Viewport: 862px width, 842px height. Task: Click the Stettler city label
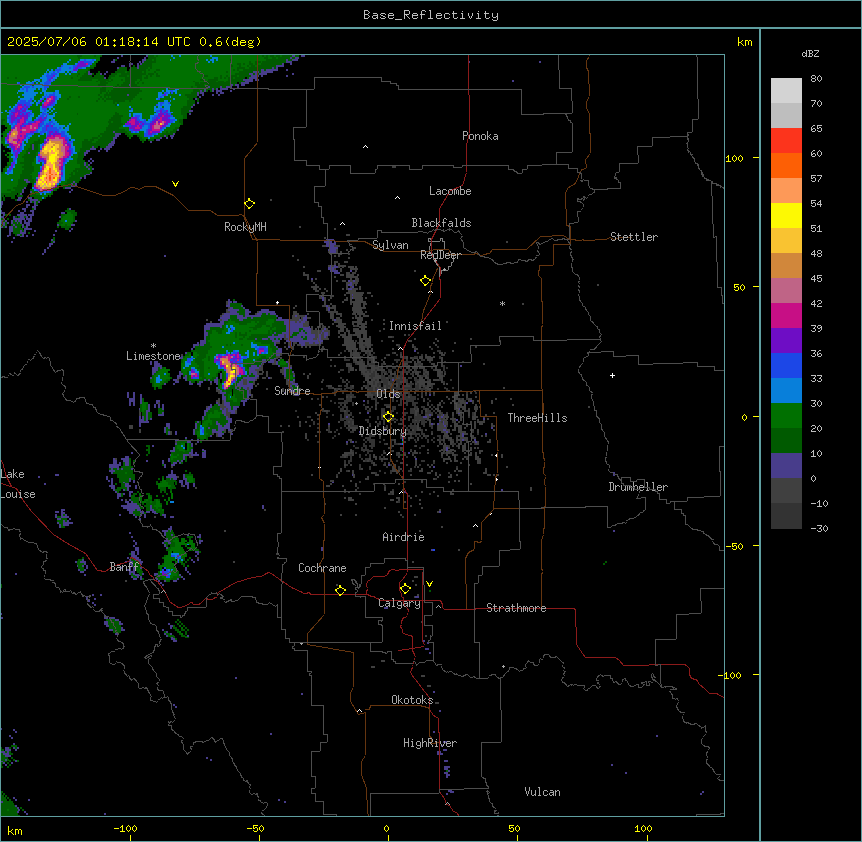(x=633, y=237)
